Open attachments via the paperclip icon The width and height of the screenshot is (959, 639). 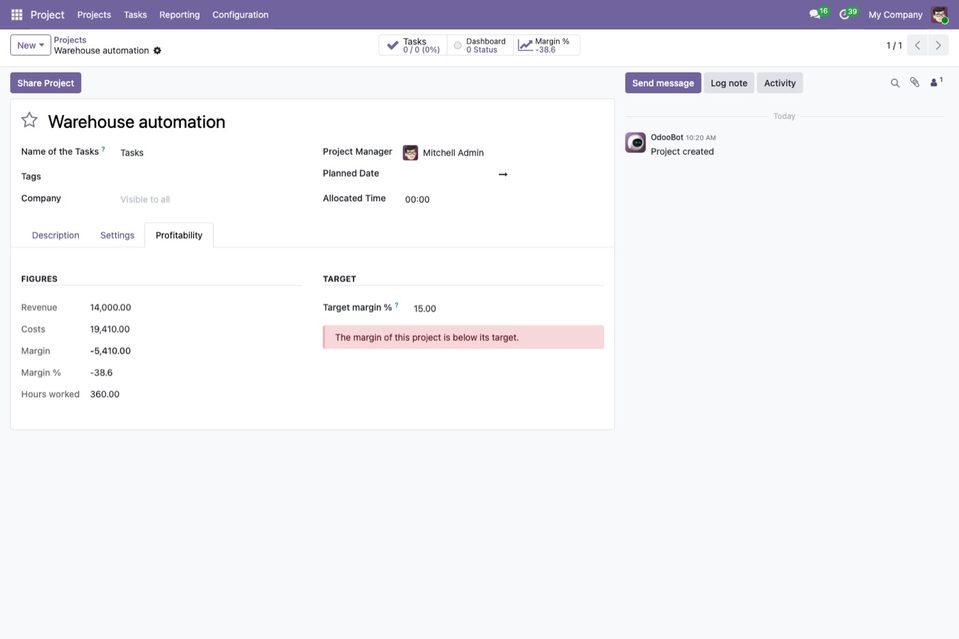coord(914,83)
